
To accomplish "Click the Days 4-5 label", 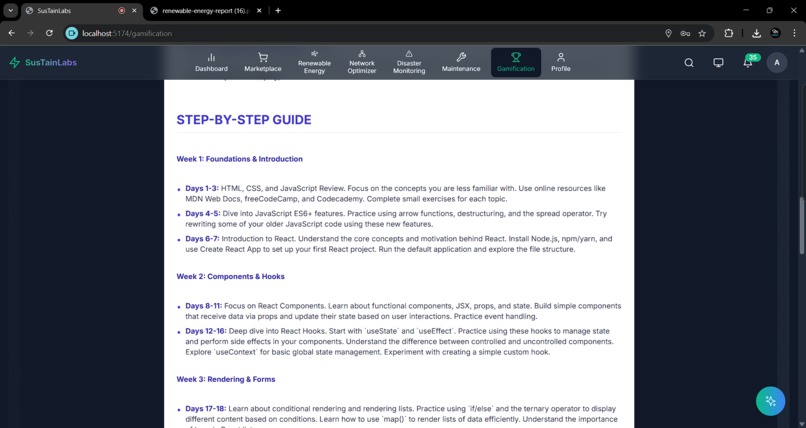I will (203, 213).
